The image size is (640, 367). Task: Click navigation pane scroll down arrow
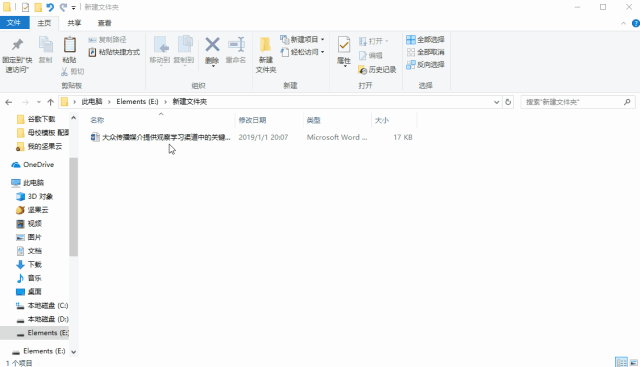coord(73,351)
